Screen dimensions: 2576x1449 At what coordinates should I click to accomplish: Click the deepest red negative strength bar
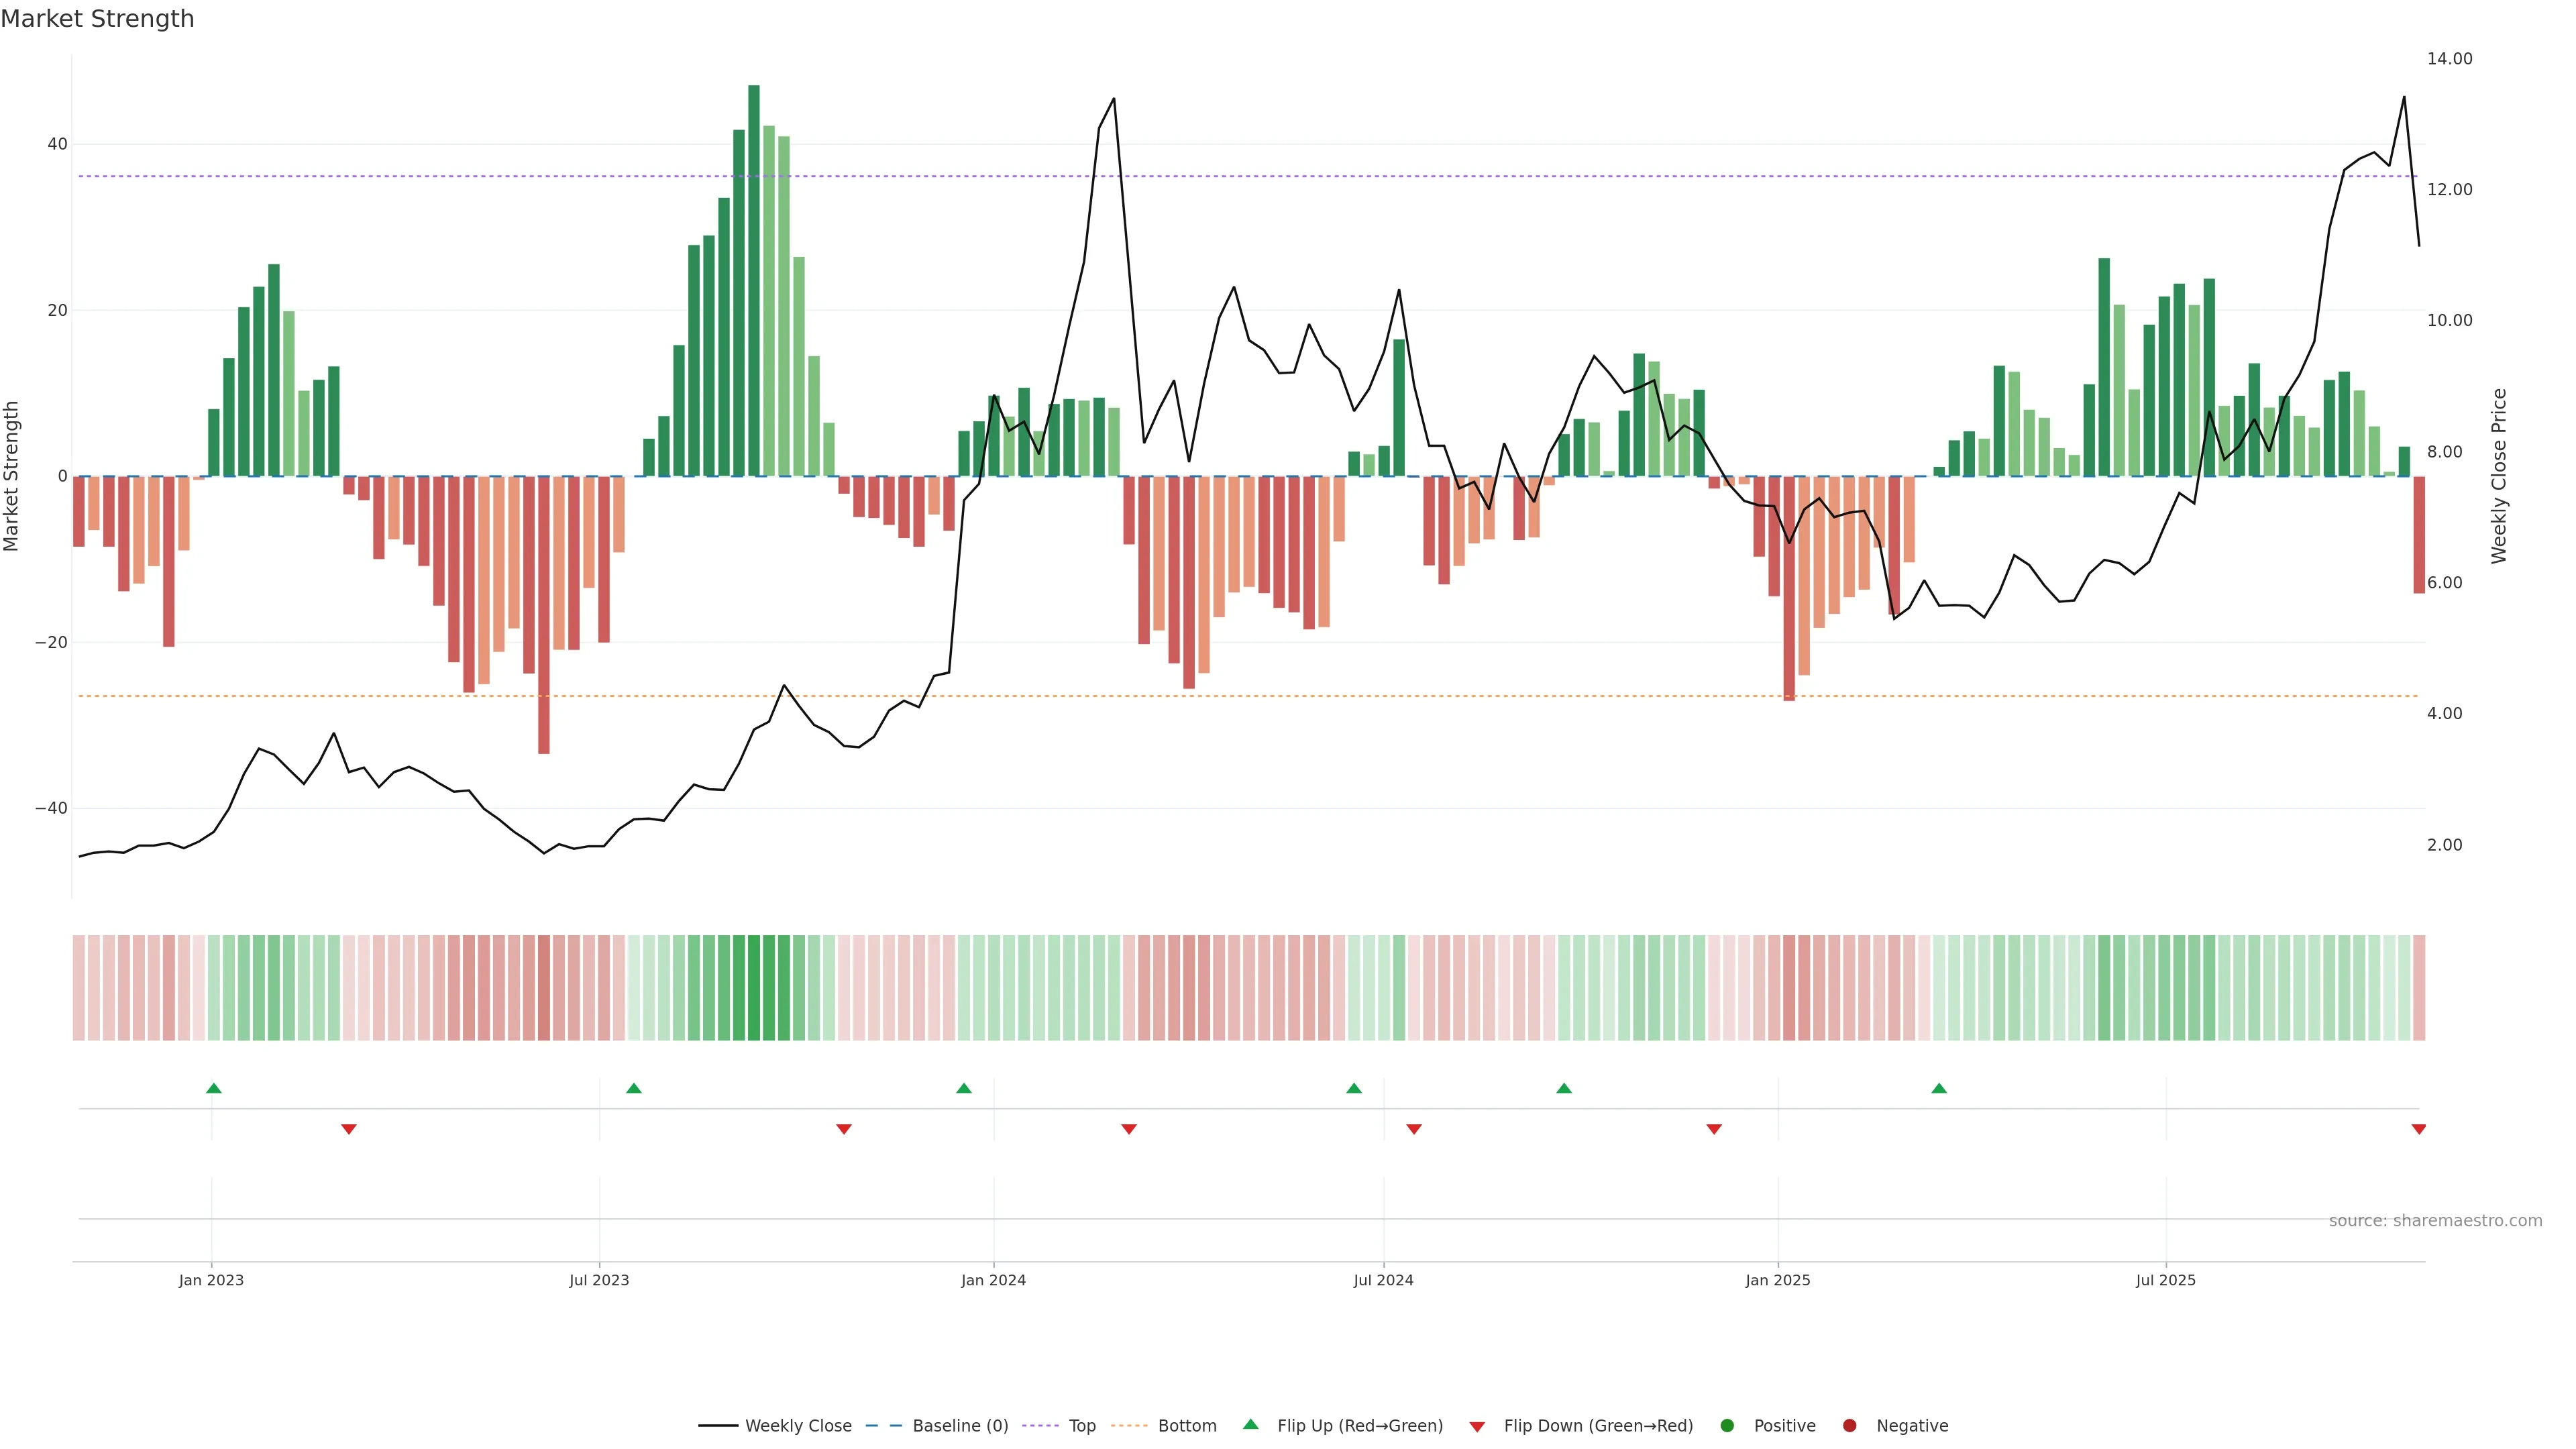click(x=543, y=615)
